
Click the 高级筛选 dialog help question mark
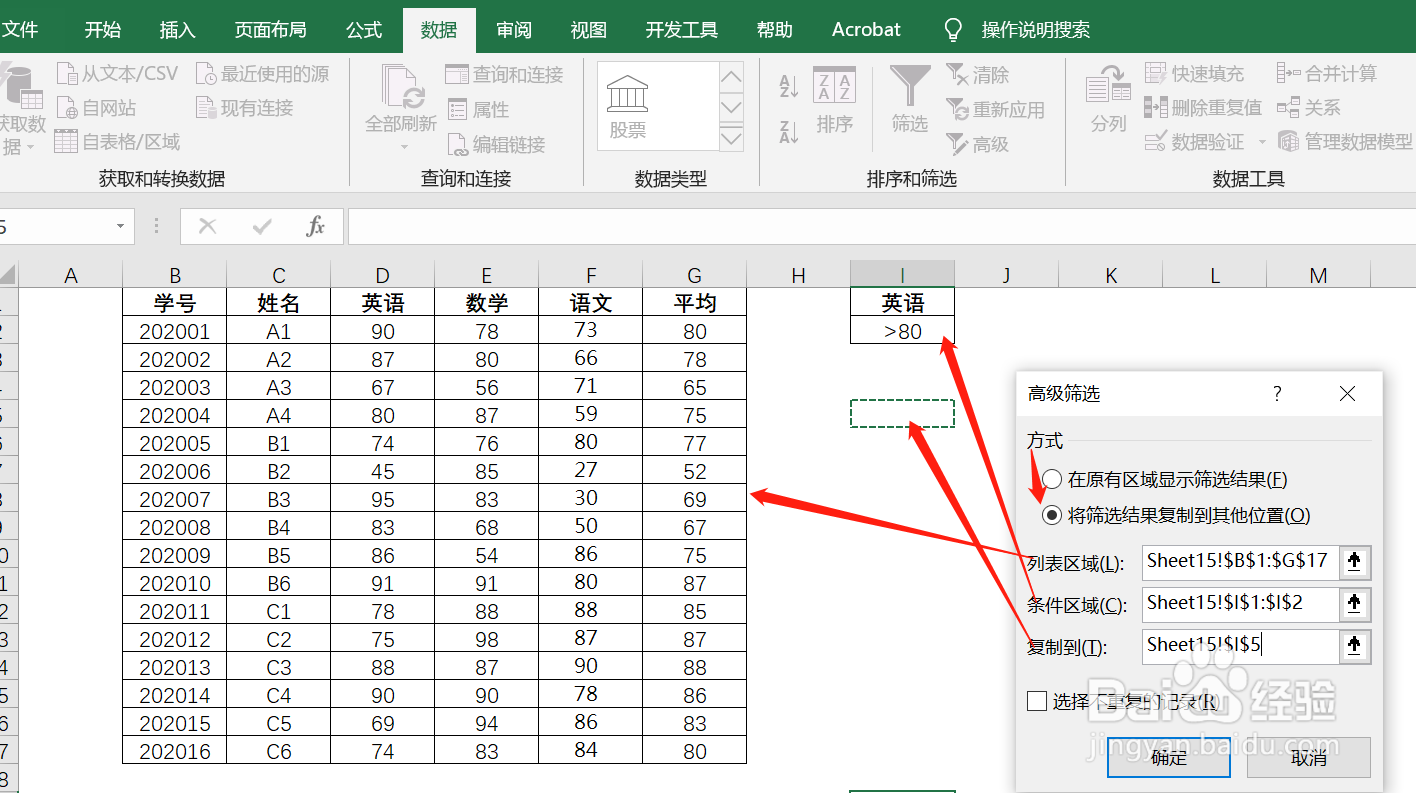(x=1277, y=394)
